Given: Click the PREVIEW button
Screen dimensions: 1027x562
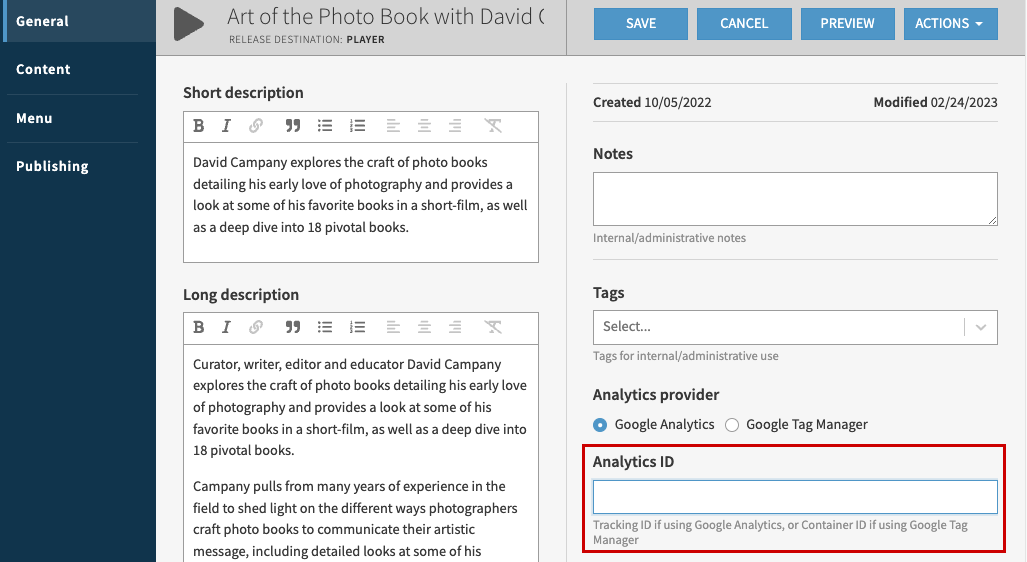Looking at the screenshot, I should [x=848, y=24].
